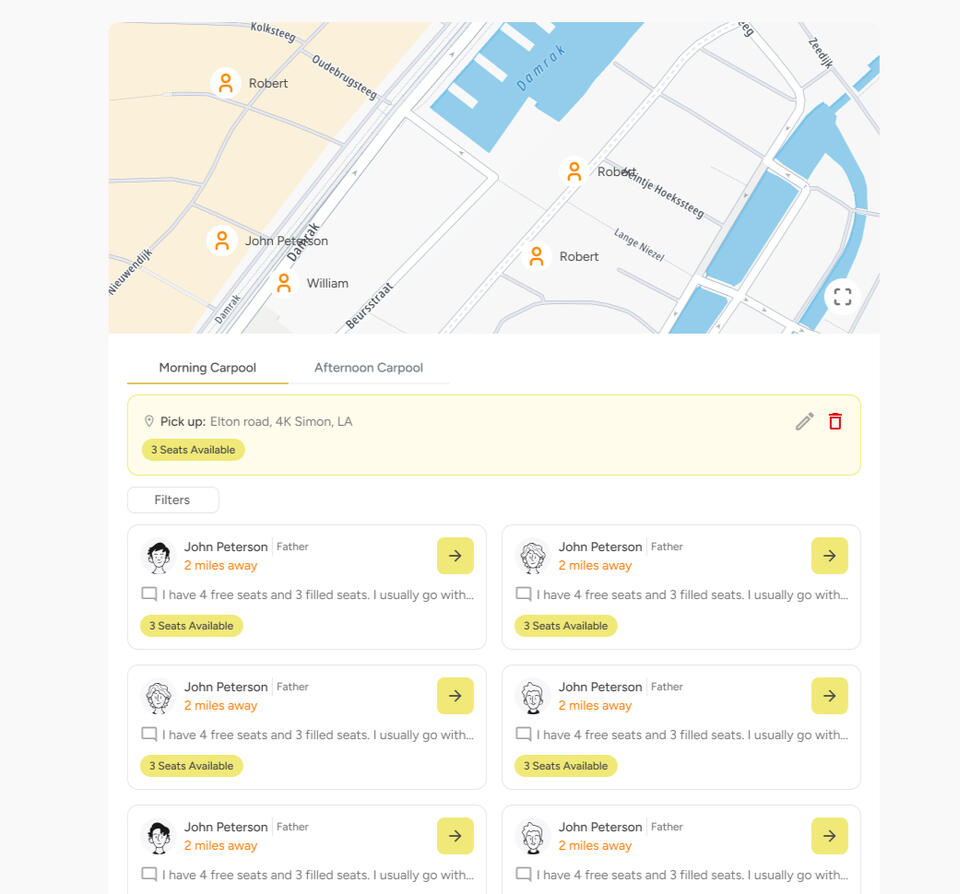Click 3 Seats Available badge in pick up banner
The width and height of the screenshot is (960, 894).
pyautogui.click(x=193, y=450)
